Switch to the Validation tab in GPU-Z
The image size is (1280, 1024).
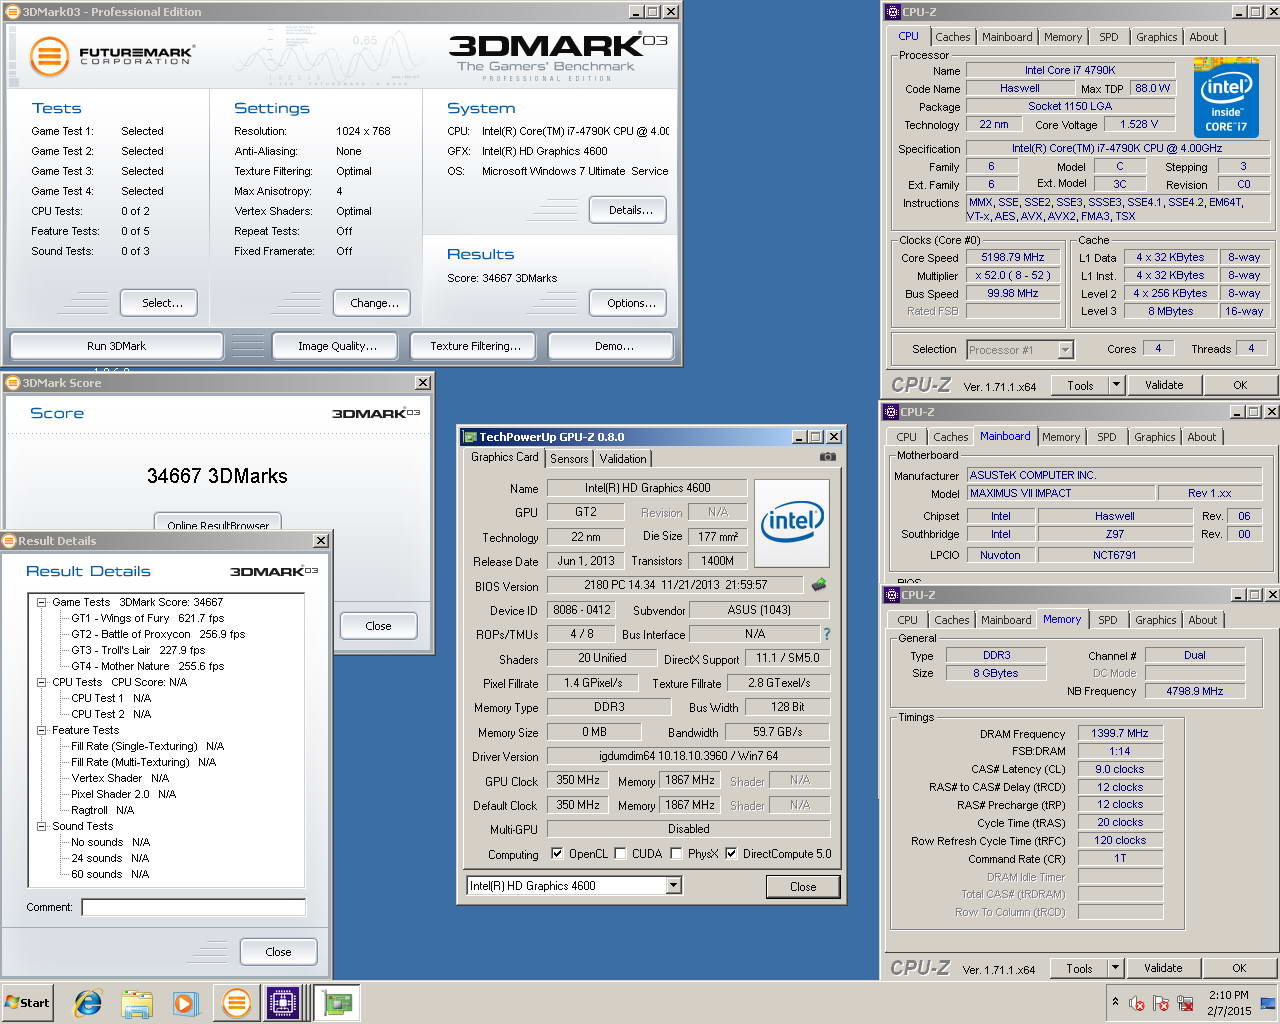(x=623, y=459)
